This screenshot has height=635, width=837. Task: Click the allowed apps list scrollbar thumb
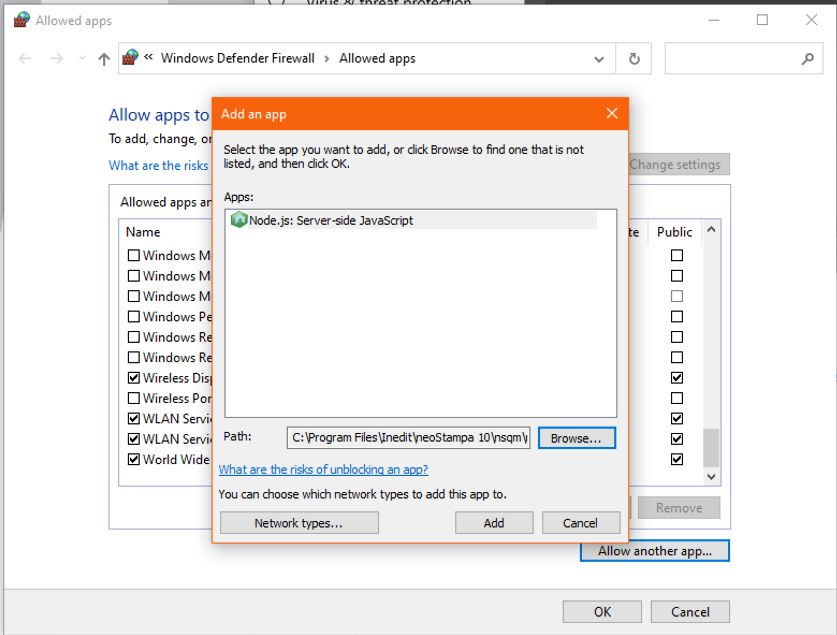tap(711, 448)
